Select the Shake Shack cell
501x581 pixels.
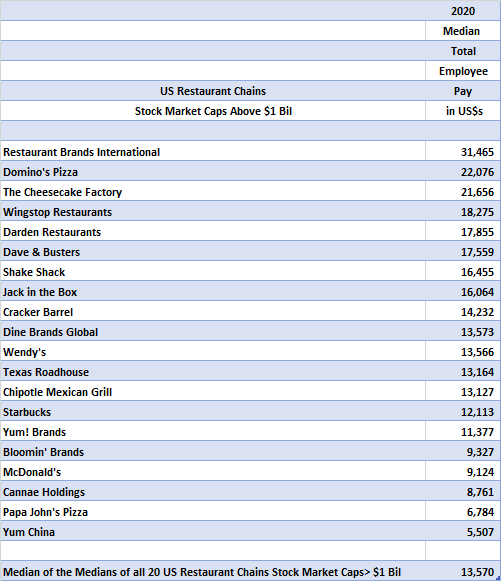213,272
